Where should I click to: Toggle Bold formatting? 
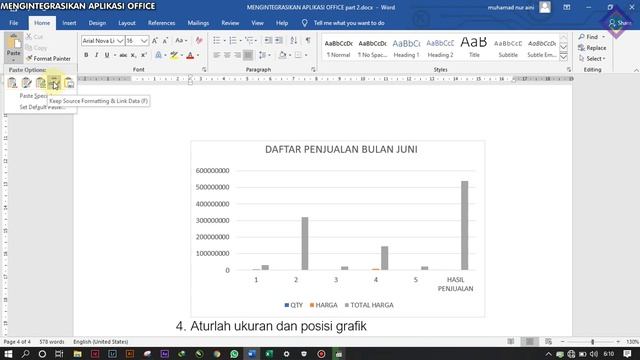pos(86,55)
